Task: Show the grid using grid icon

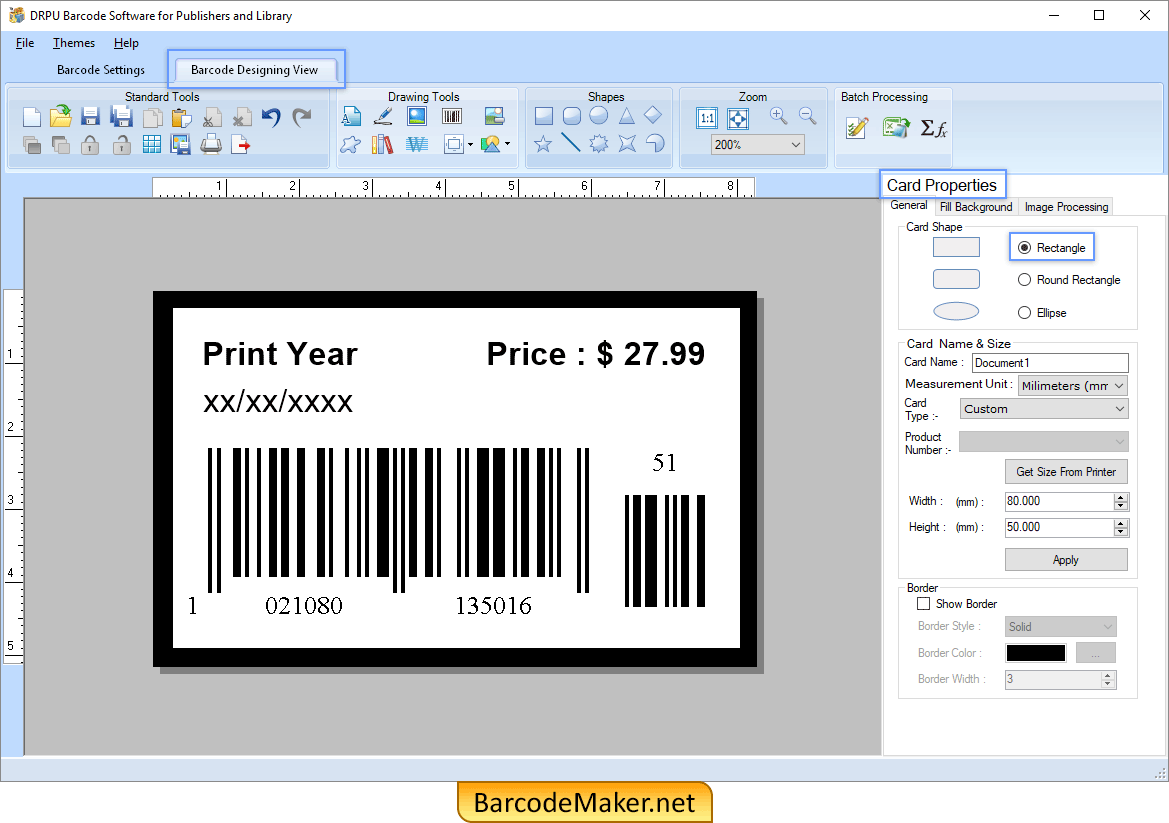Action: (x=151, y=144)
